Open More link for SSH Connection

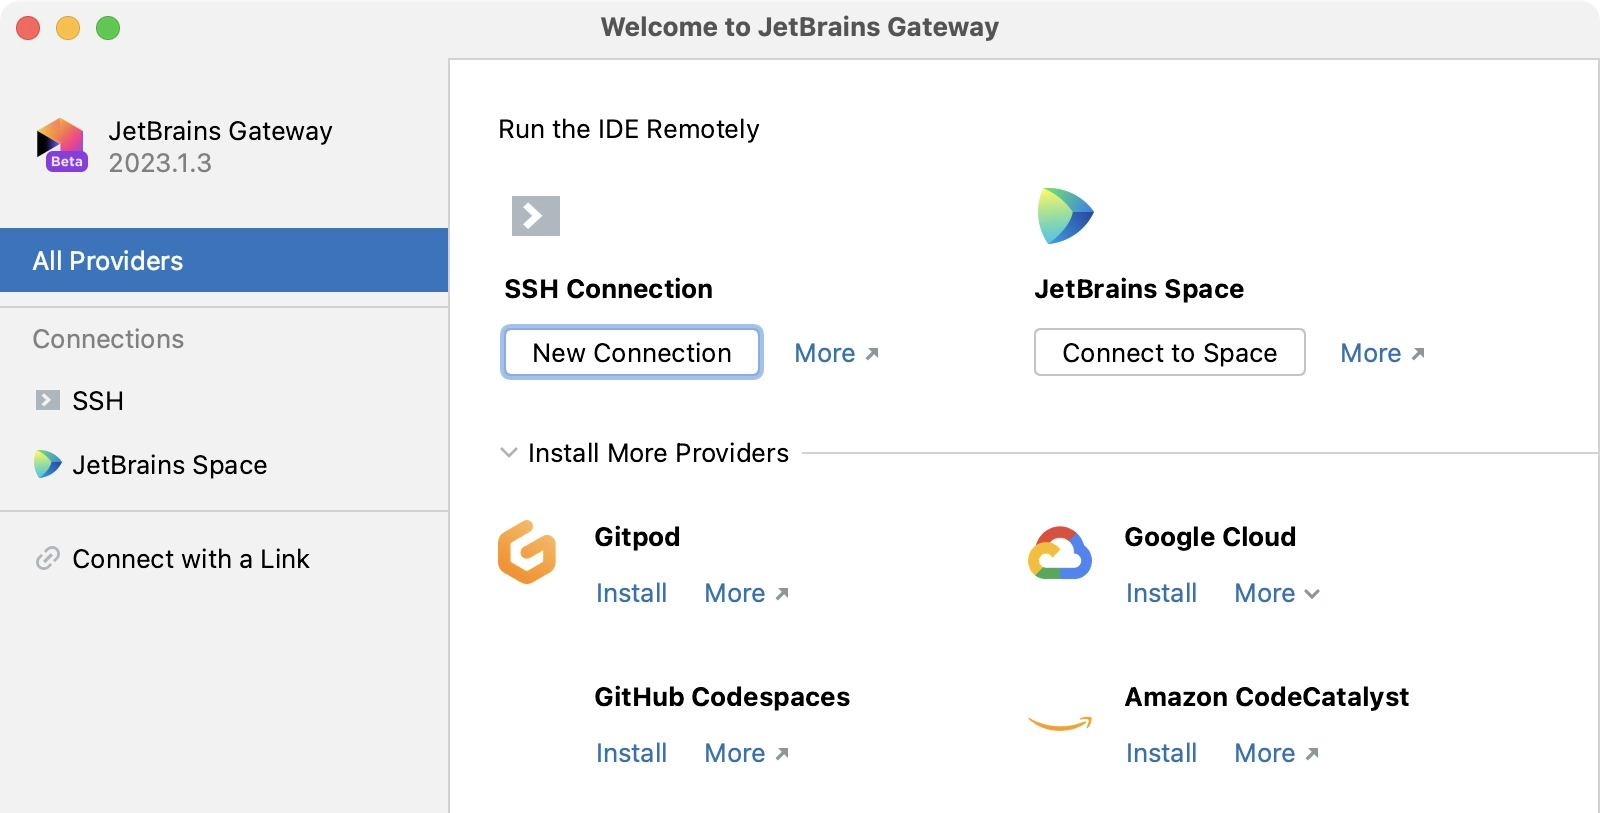[836, 353]
